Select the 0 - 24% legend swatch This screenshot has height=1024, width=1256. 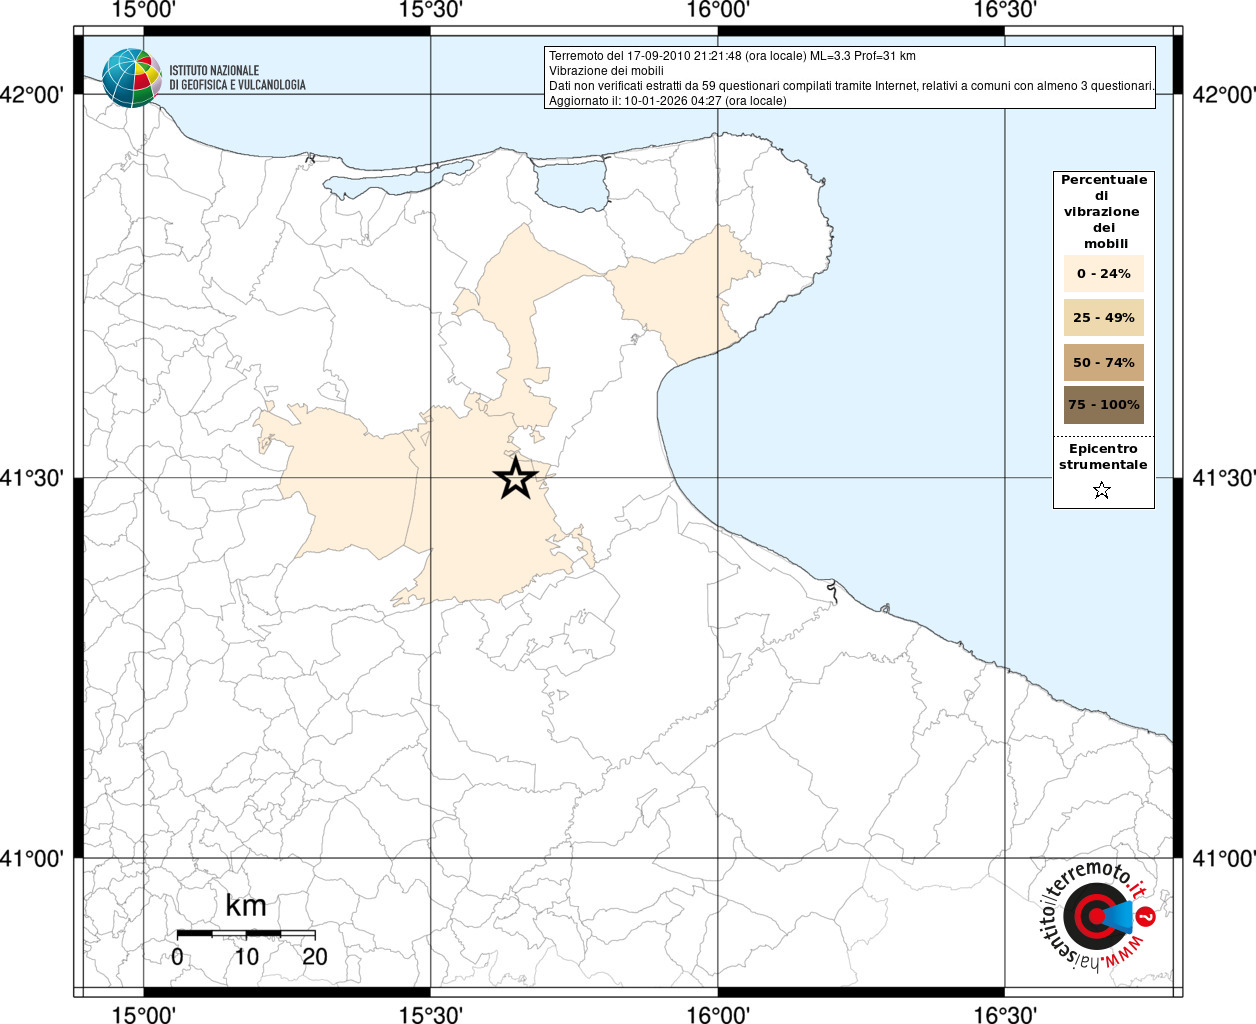[x=1103, y=274]
